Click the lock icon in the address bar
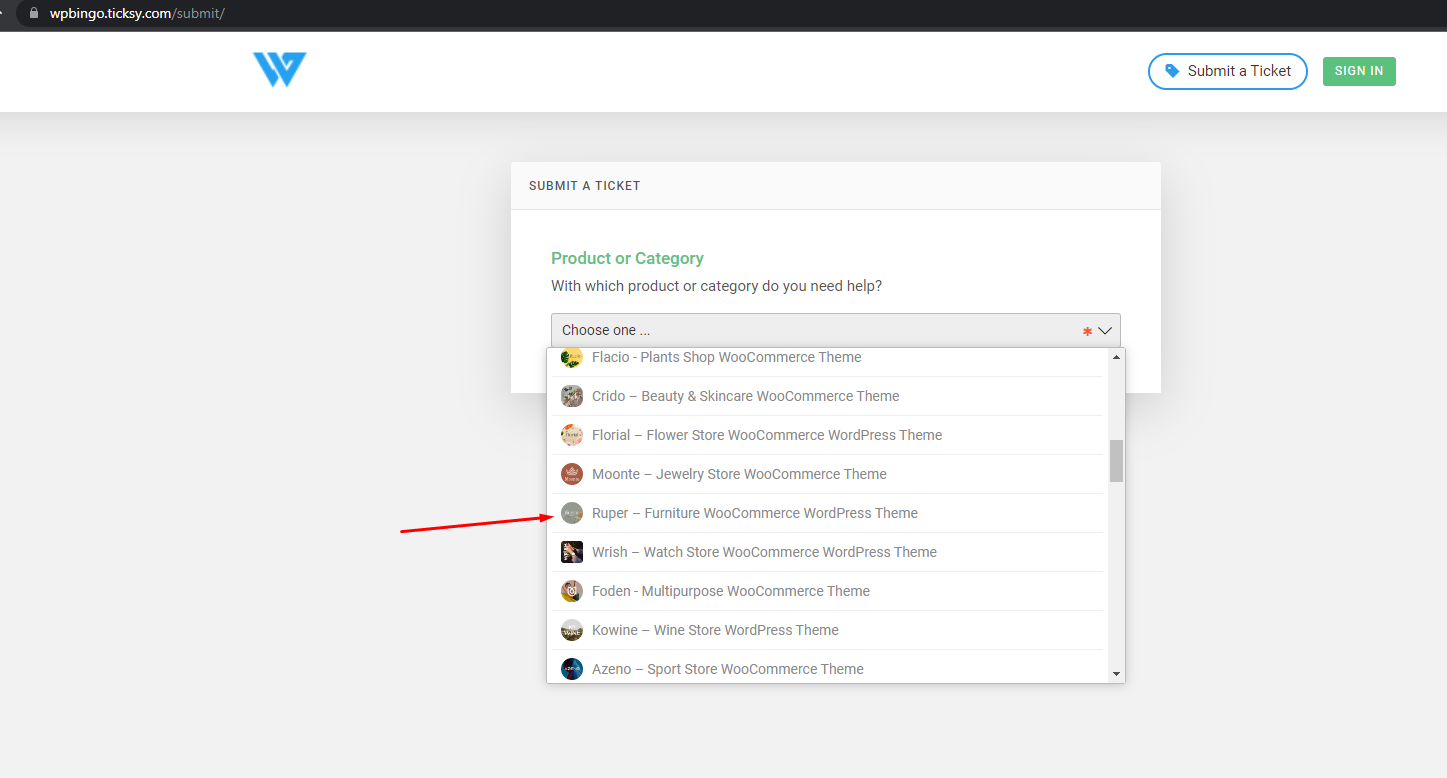The image size is (1447, 778). (33, 14)
